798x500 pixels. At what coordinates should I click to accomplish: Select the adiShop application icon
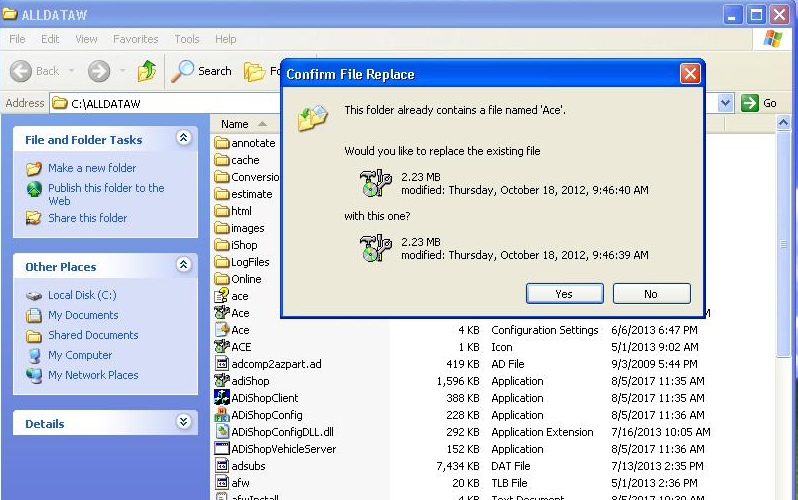click(x=222, y=381)
